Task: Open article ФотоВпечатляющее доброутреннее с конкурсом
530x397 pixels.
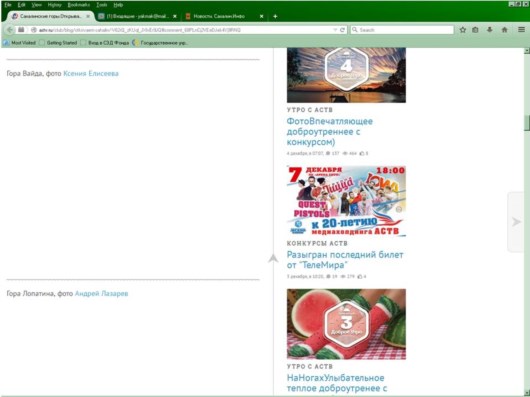Action: (x=330, y=131)
